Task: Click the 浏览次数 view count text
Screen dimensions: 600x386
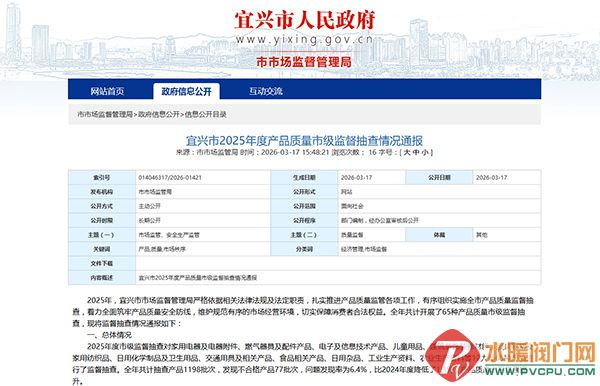Action: coord(354,152)
